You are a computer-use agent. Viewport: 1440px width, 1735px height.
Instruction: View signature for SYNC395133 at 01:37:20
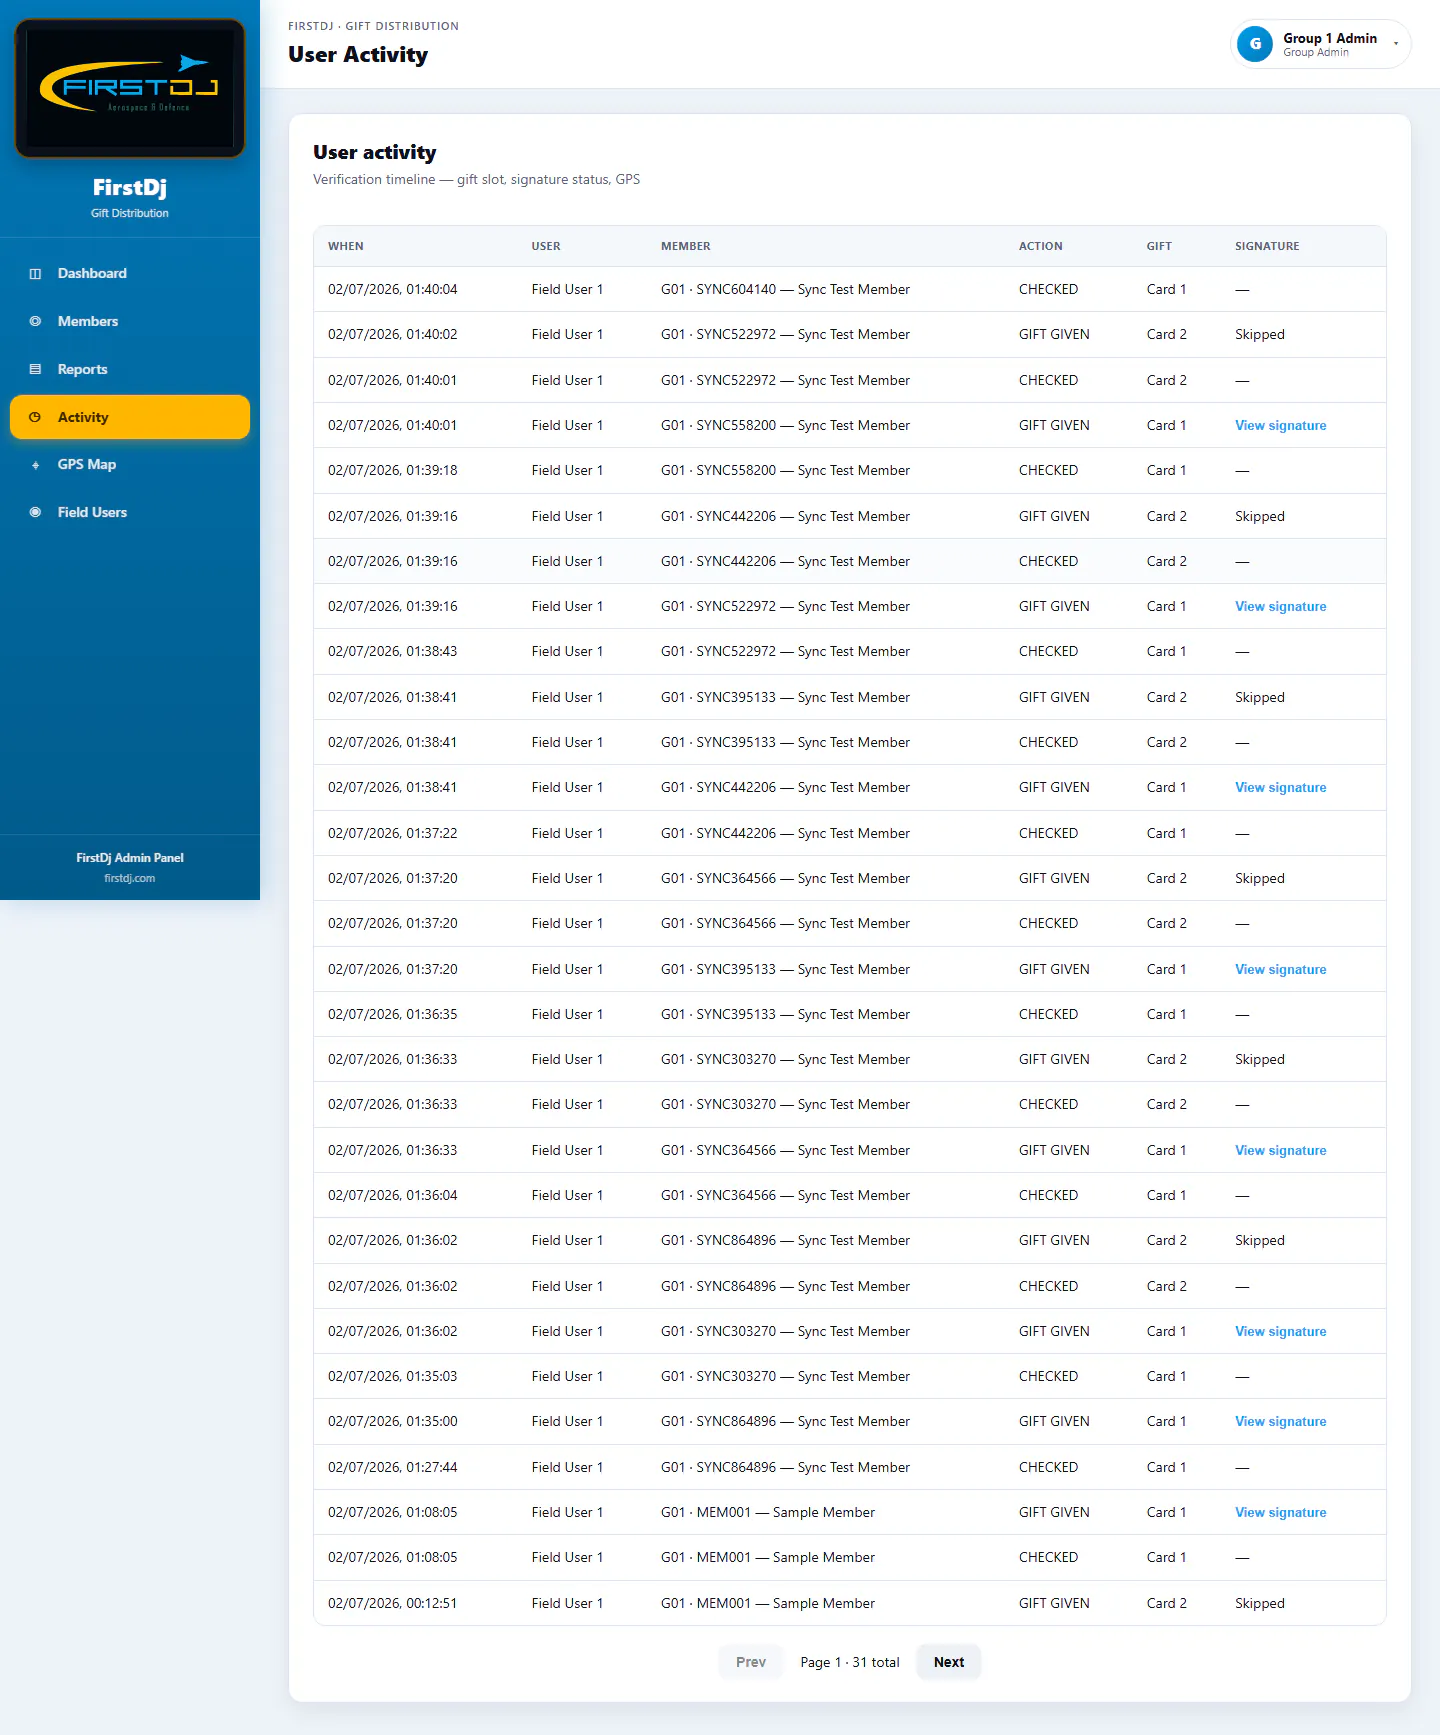tap(1280, 970)
